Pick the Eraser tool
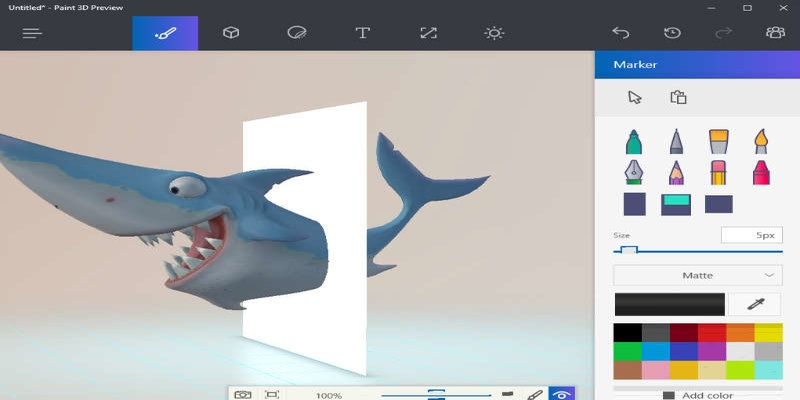This screenshot has height=400, width=800. point(718,172)
